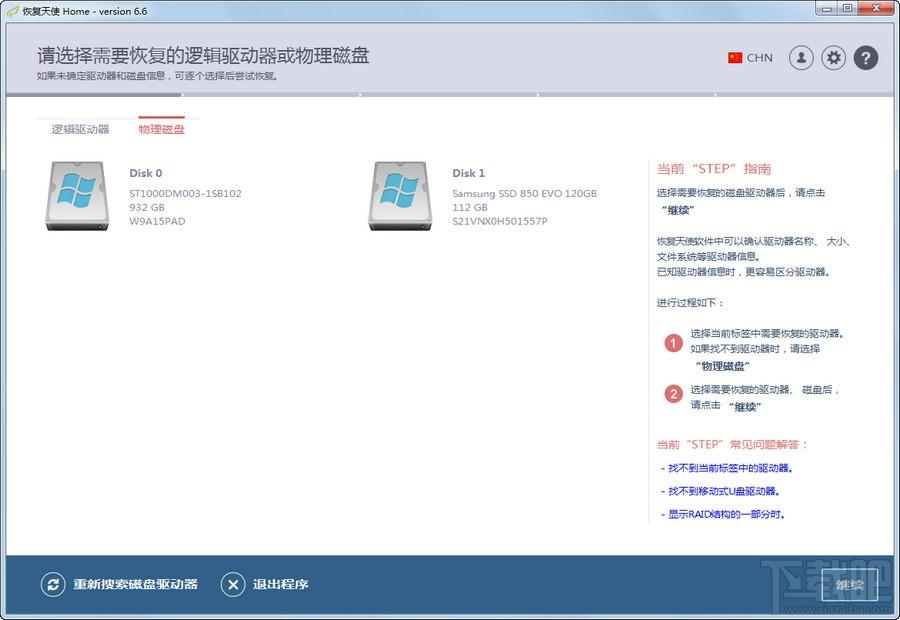Image resolution: width=900 pixels, height=620 pixels.
Task: Open the user account icon
Action: (801, 58)
